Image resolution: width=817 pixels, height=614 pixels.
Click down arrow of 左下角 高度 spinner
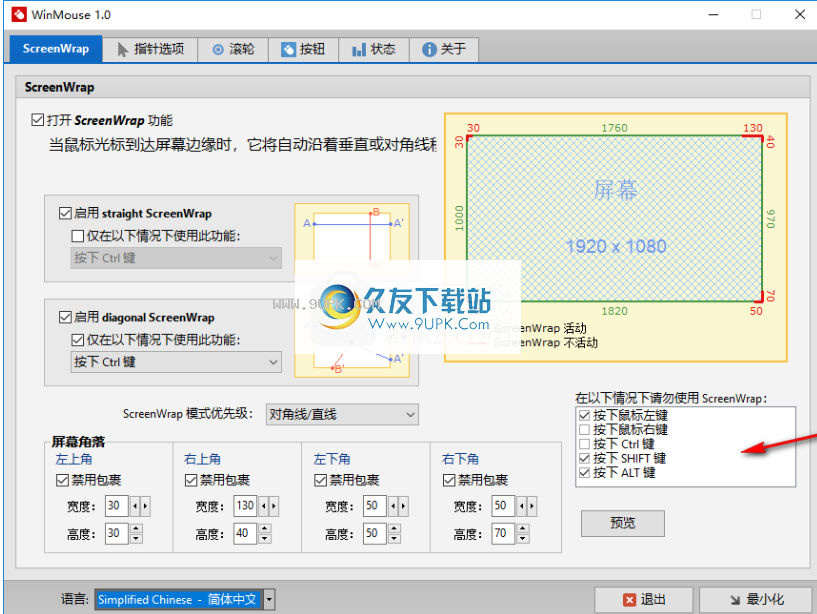tap(394, 538)
